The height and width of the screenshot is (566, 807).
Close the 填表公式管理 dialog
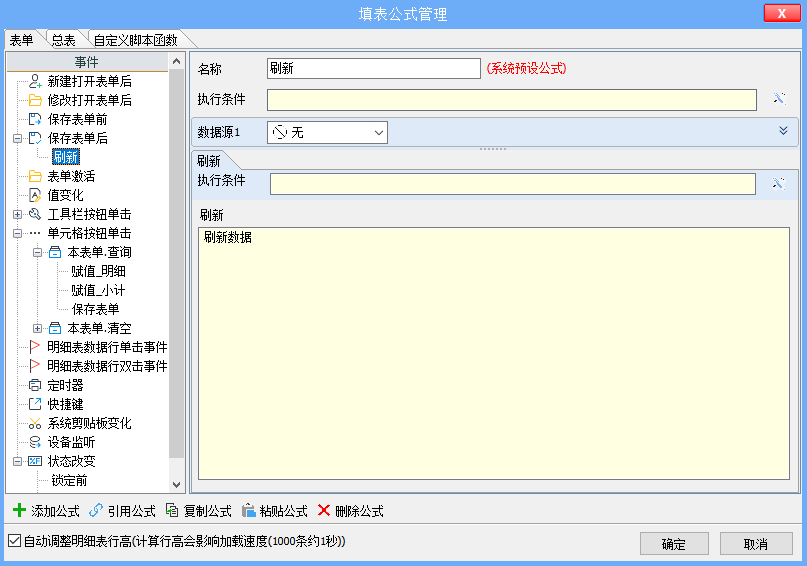(x=782, y=13)
